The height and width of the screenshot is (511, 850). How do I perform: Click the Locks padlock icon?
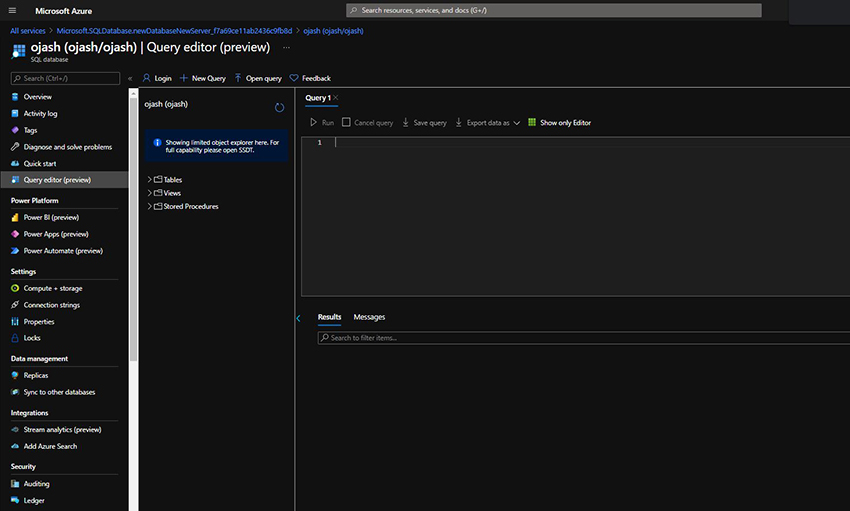(15, 338)
